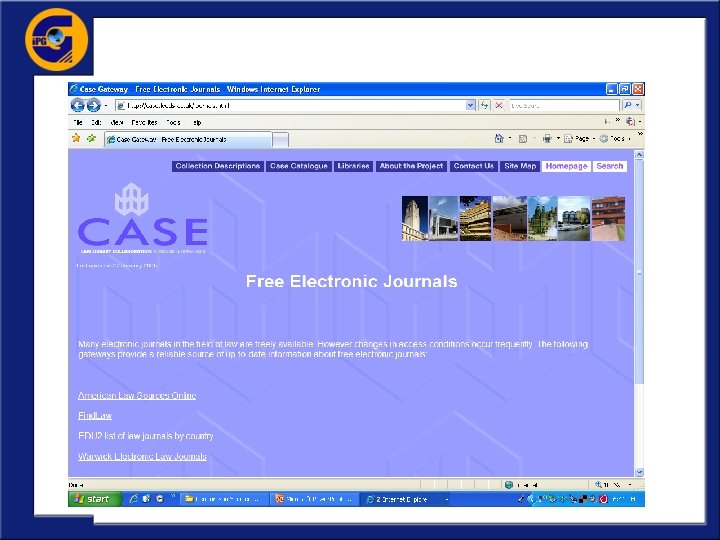Open a new blank tab

(280, 140)
